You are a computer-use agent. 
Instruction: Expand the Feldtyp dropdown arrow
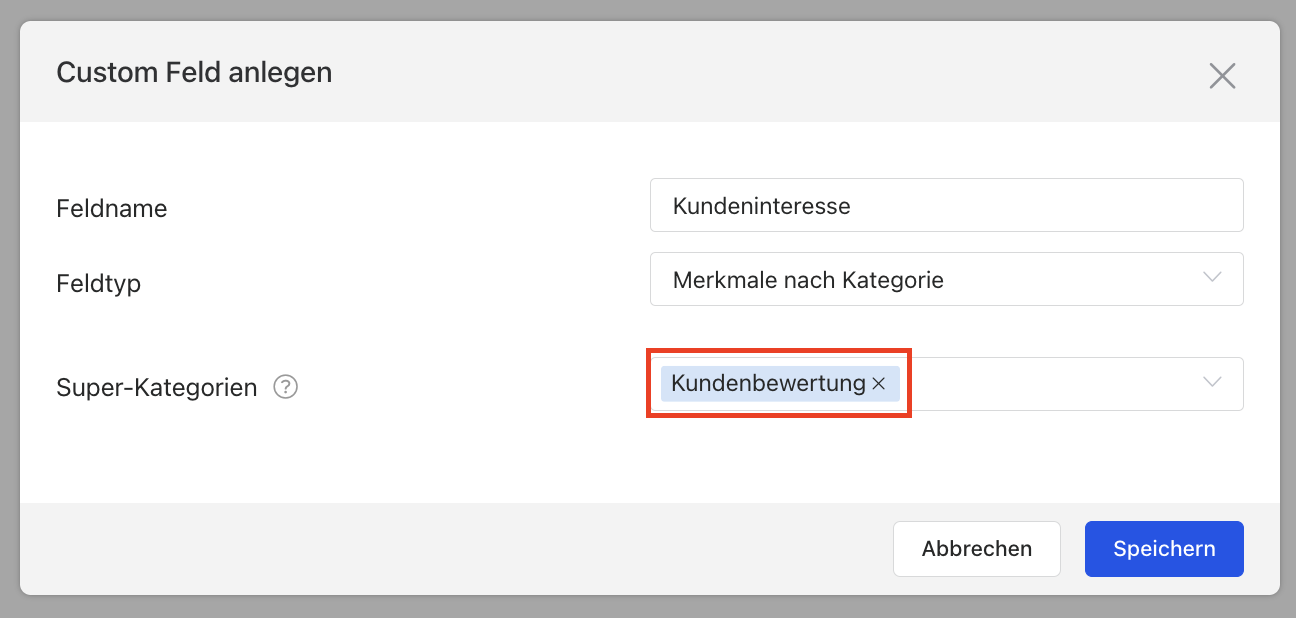tap(1212, 278)
